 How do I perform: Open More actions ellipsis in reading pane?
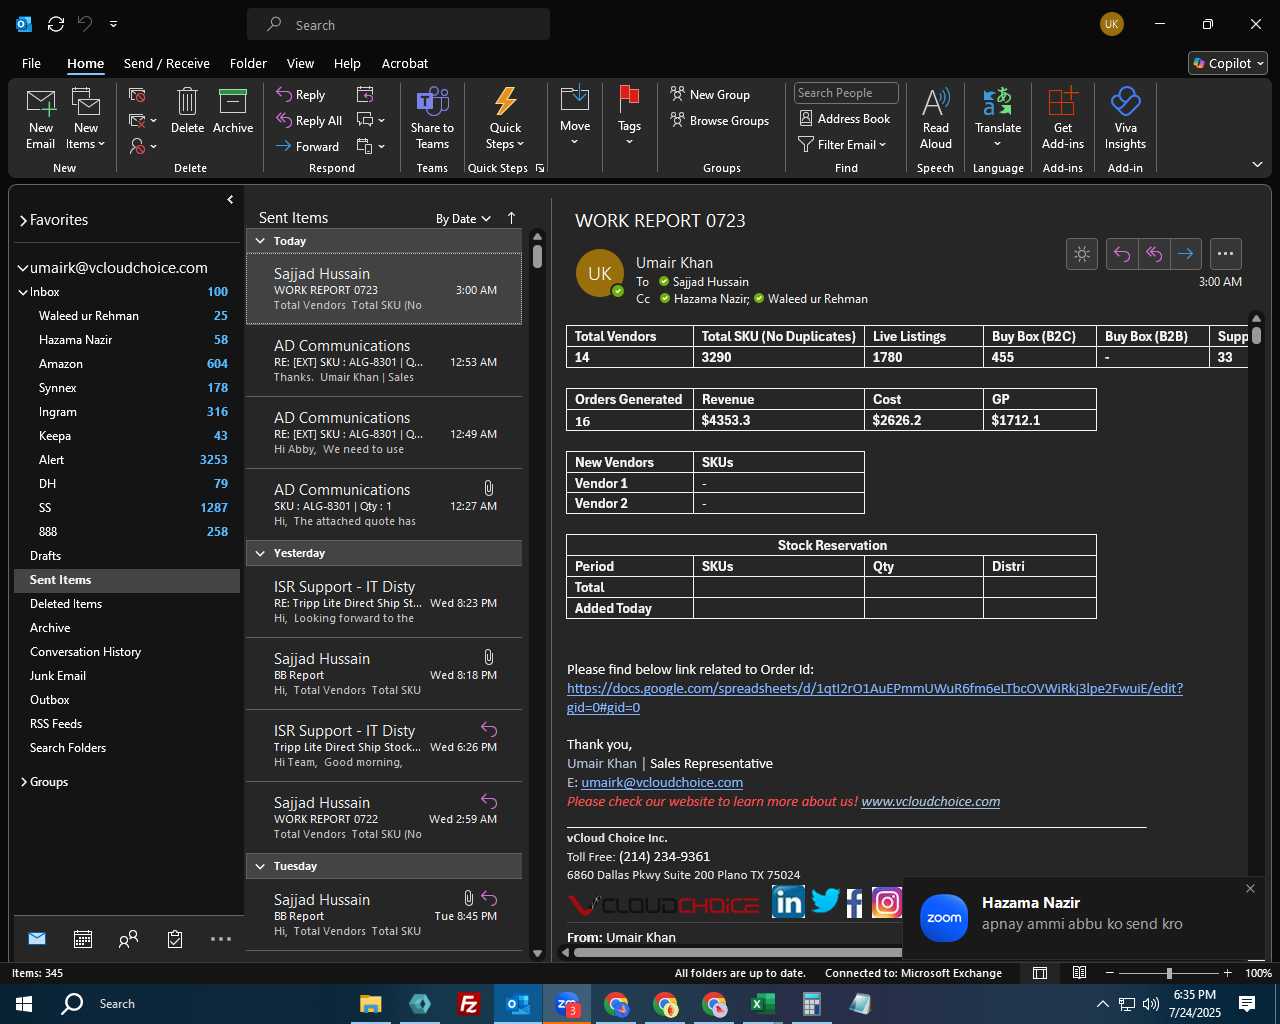(x=1226, y=254)
